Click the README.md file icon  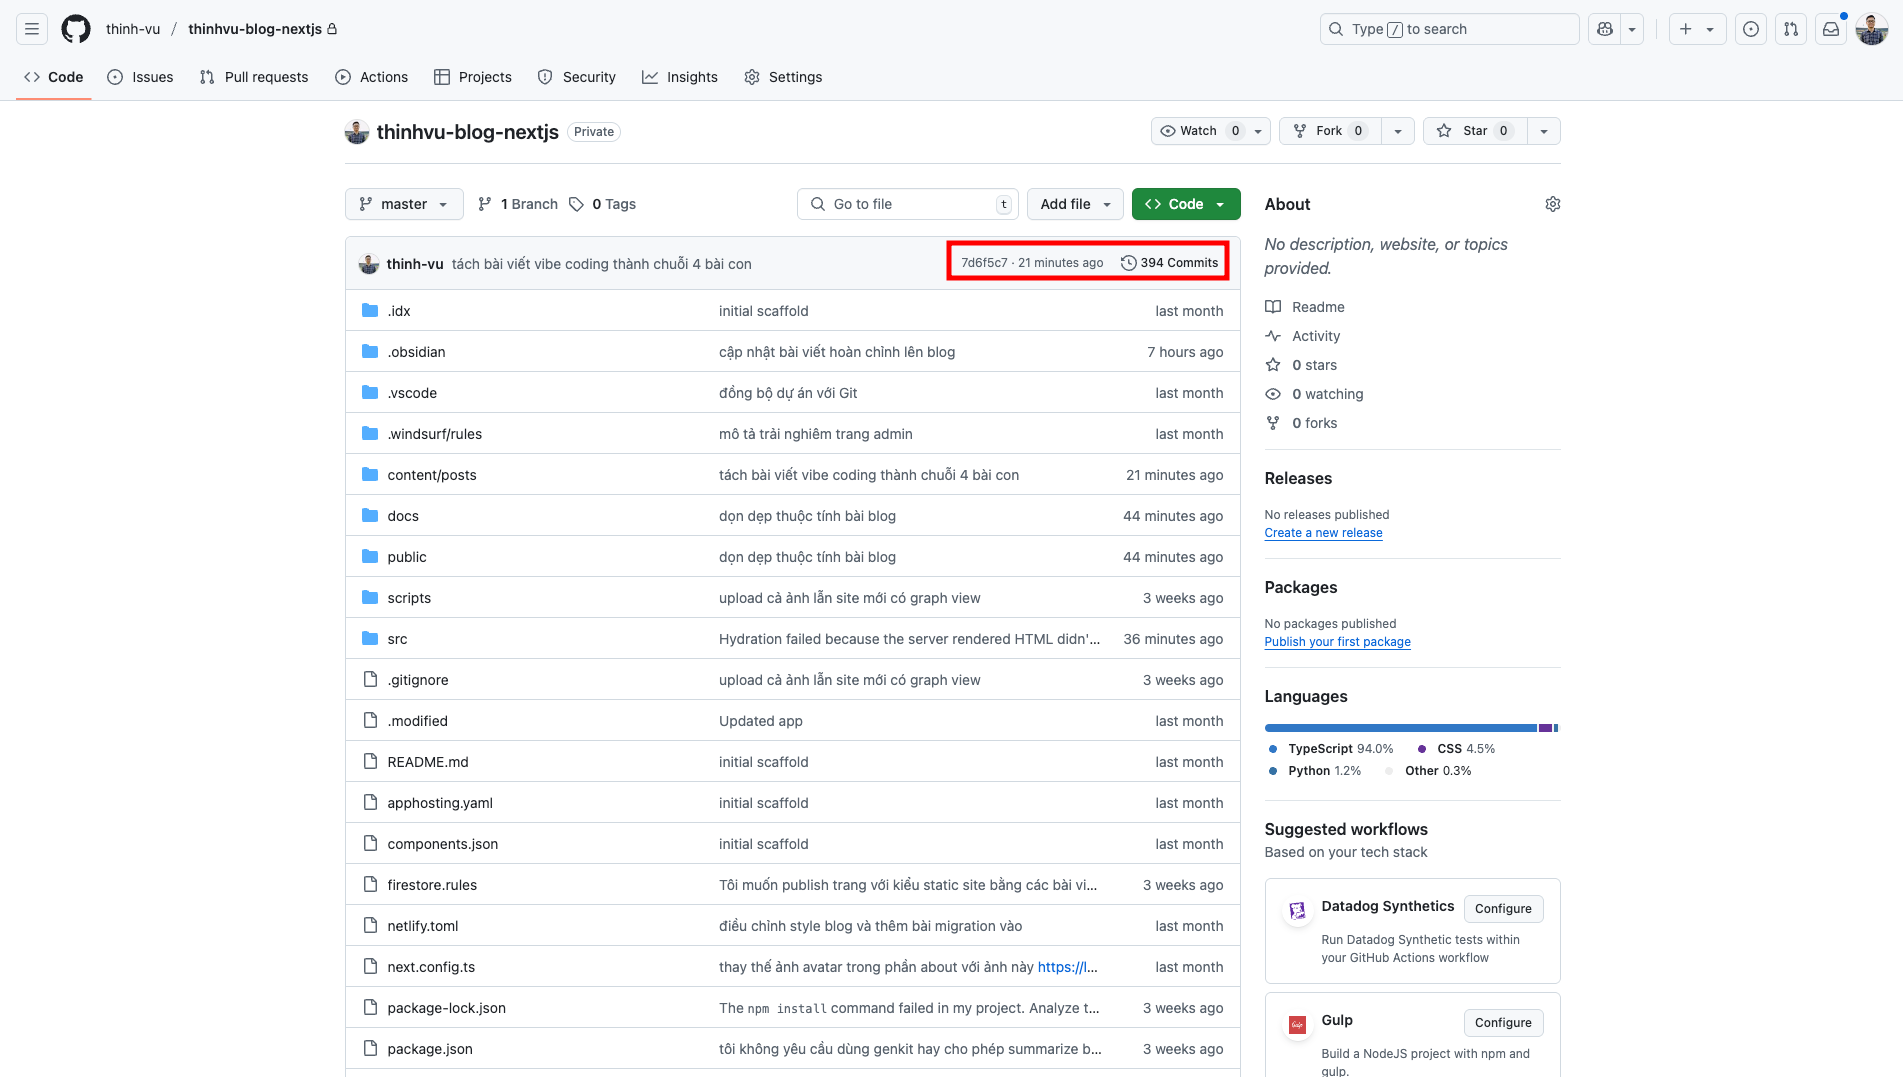click(370, 761)
